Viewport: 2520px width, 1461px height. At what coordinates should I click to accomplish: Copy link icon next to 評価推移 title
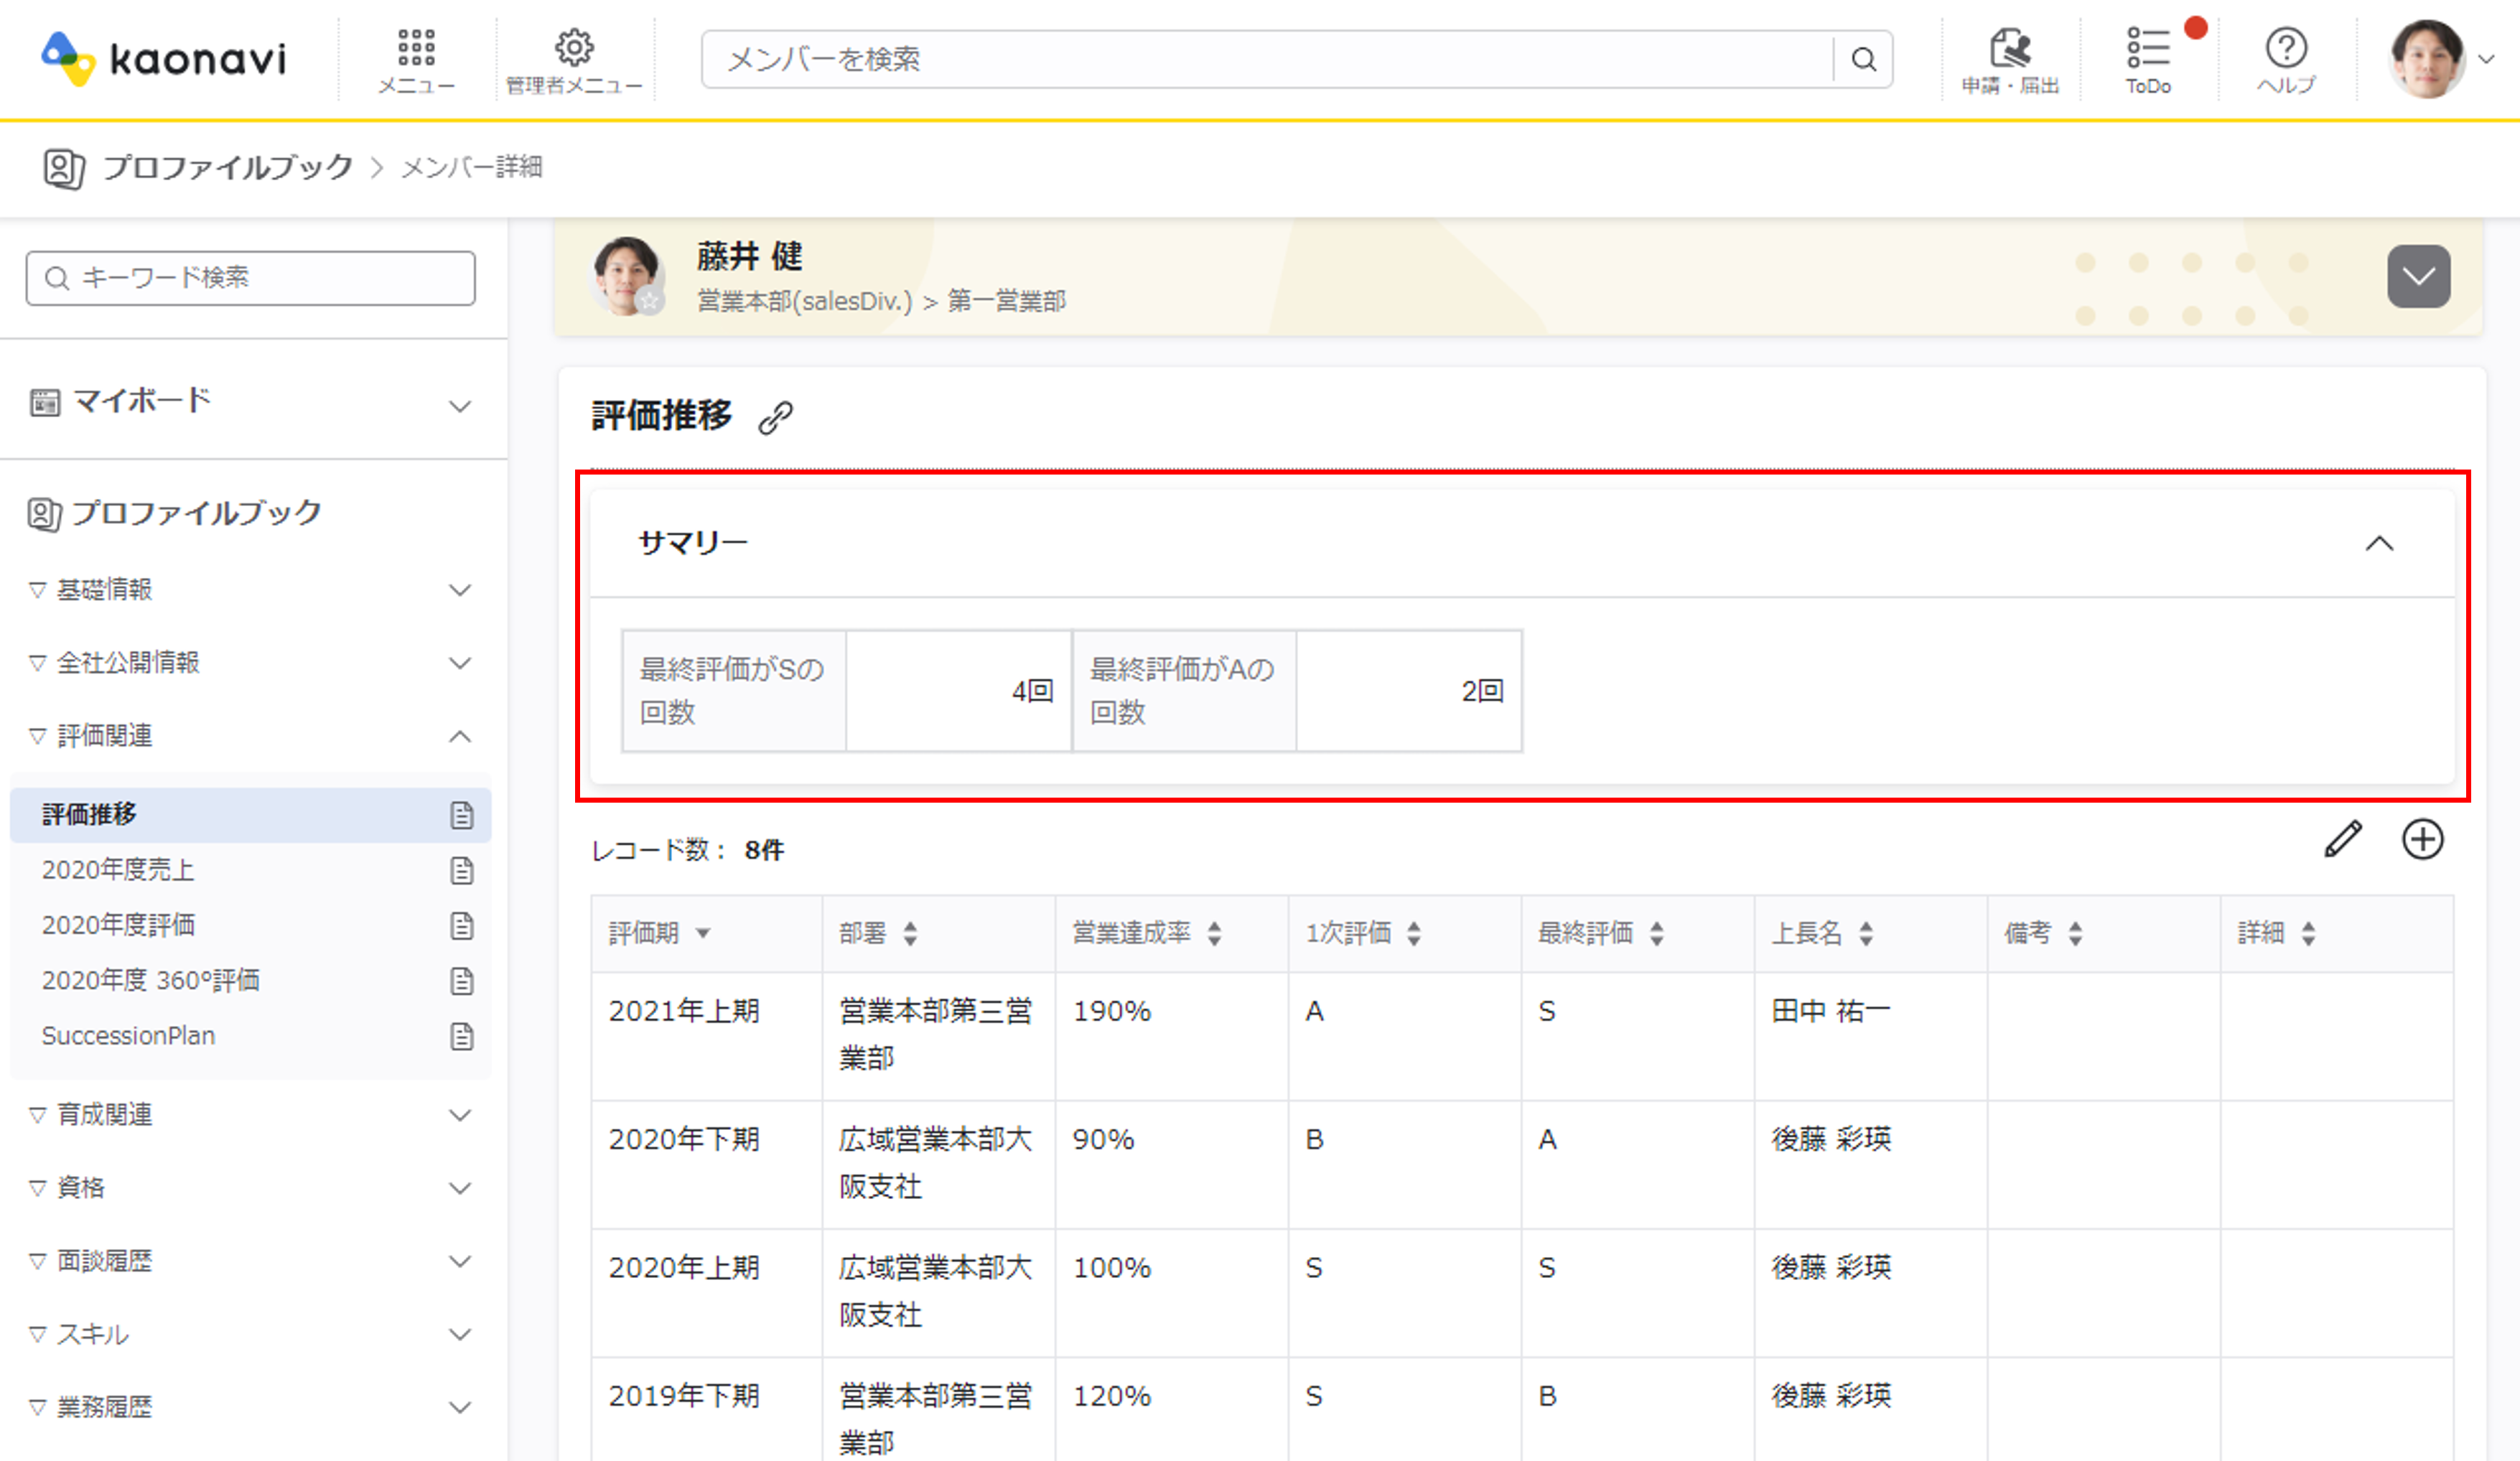(x=775, y=417)
